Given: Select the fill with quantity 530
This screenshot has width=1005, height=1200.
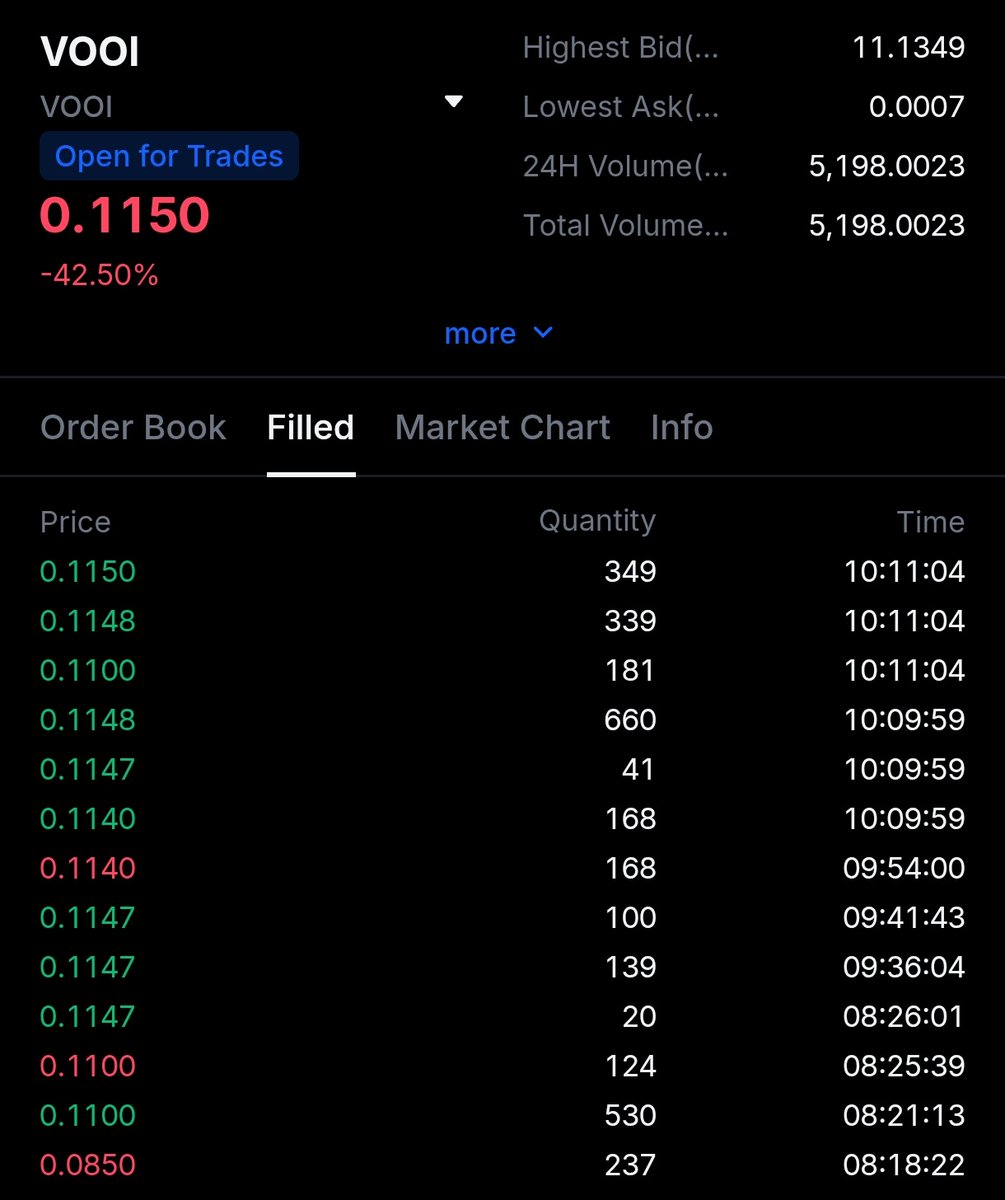Looking at the screenshot, I should point(502,1115).
